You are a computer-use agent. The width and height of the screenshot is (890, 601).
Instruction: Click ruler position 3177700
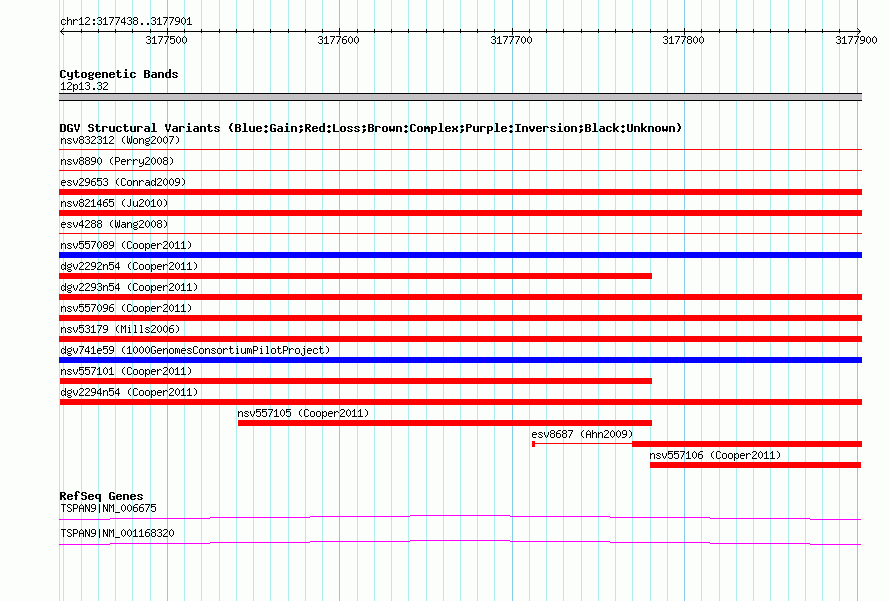pos(511,40)
